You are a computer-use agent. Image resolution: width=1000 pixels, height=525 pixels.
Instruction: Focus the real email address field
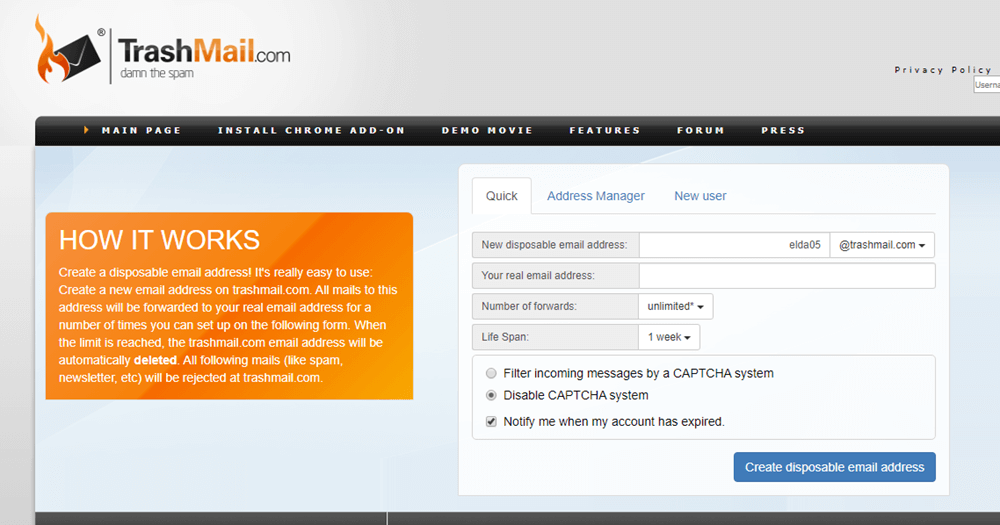click(786, 276)
